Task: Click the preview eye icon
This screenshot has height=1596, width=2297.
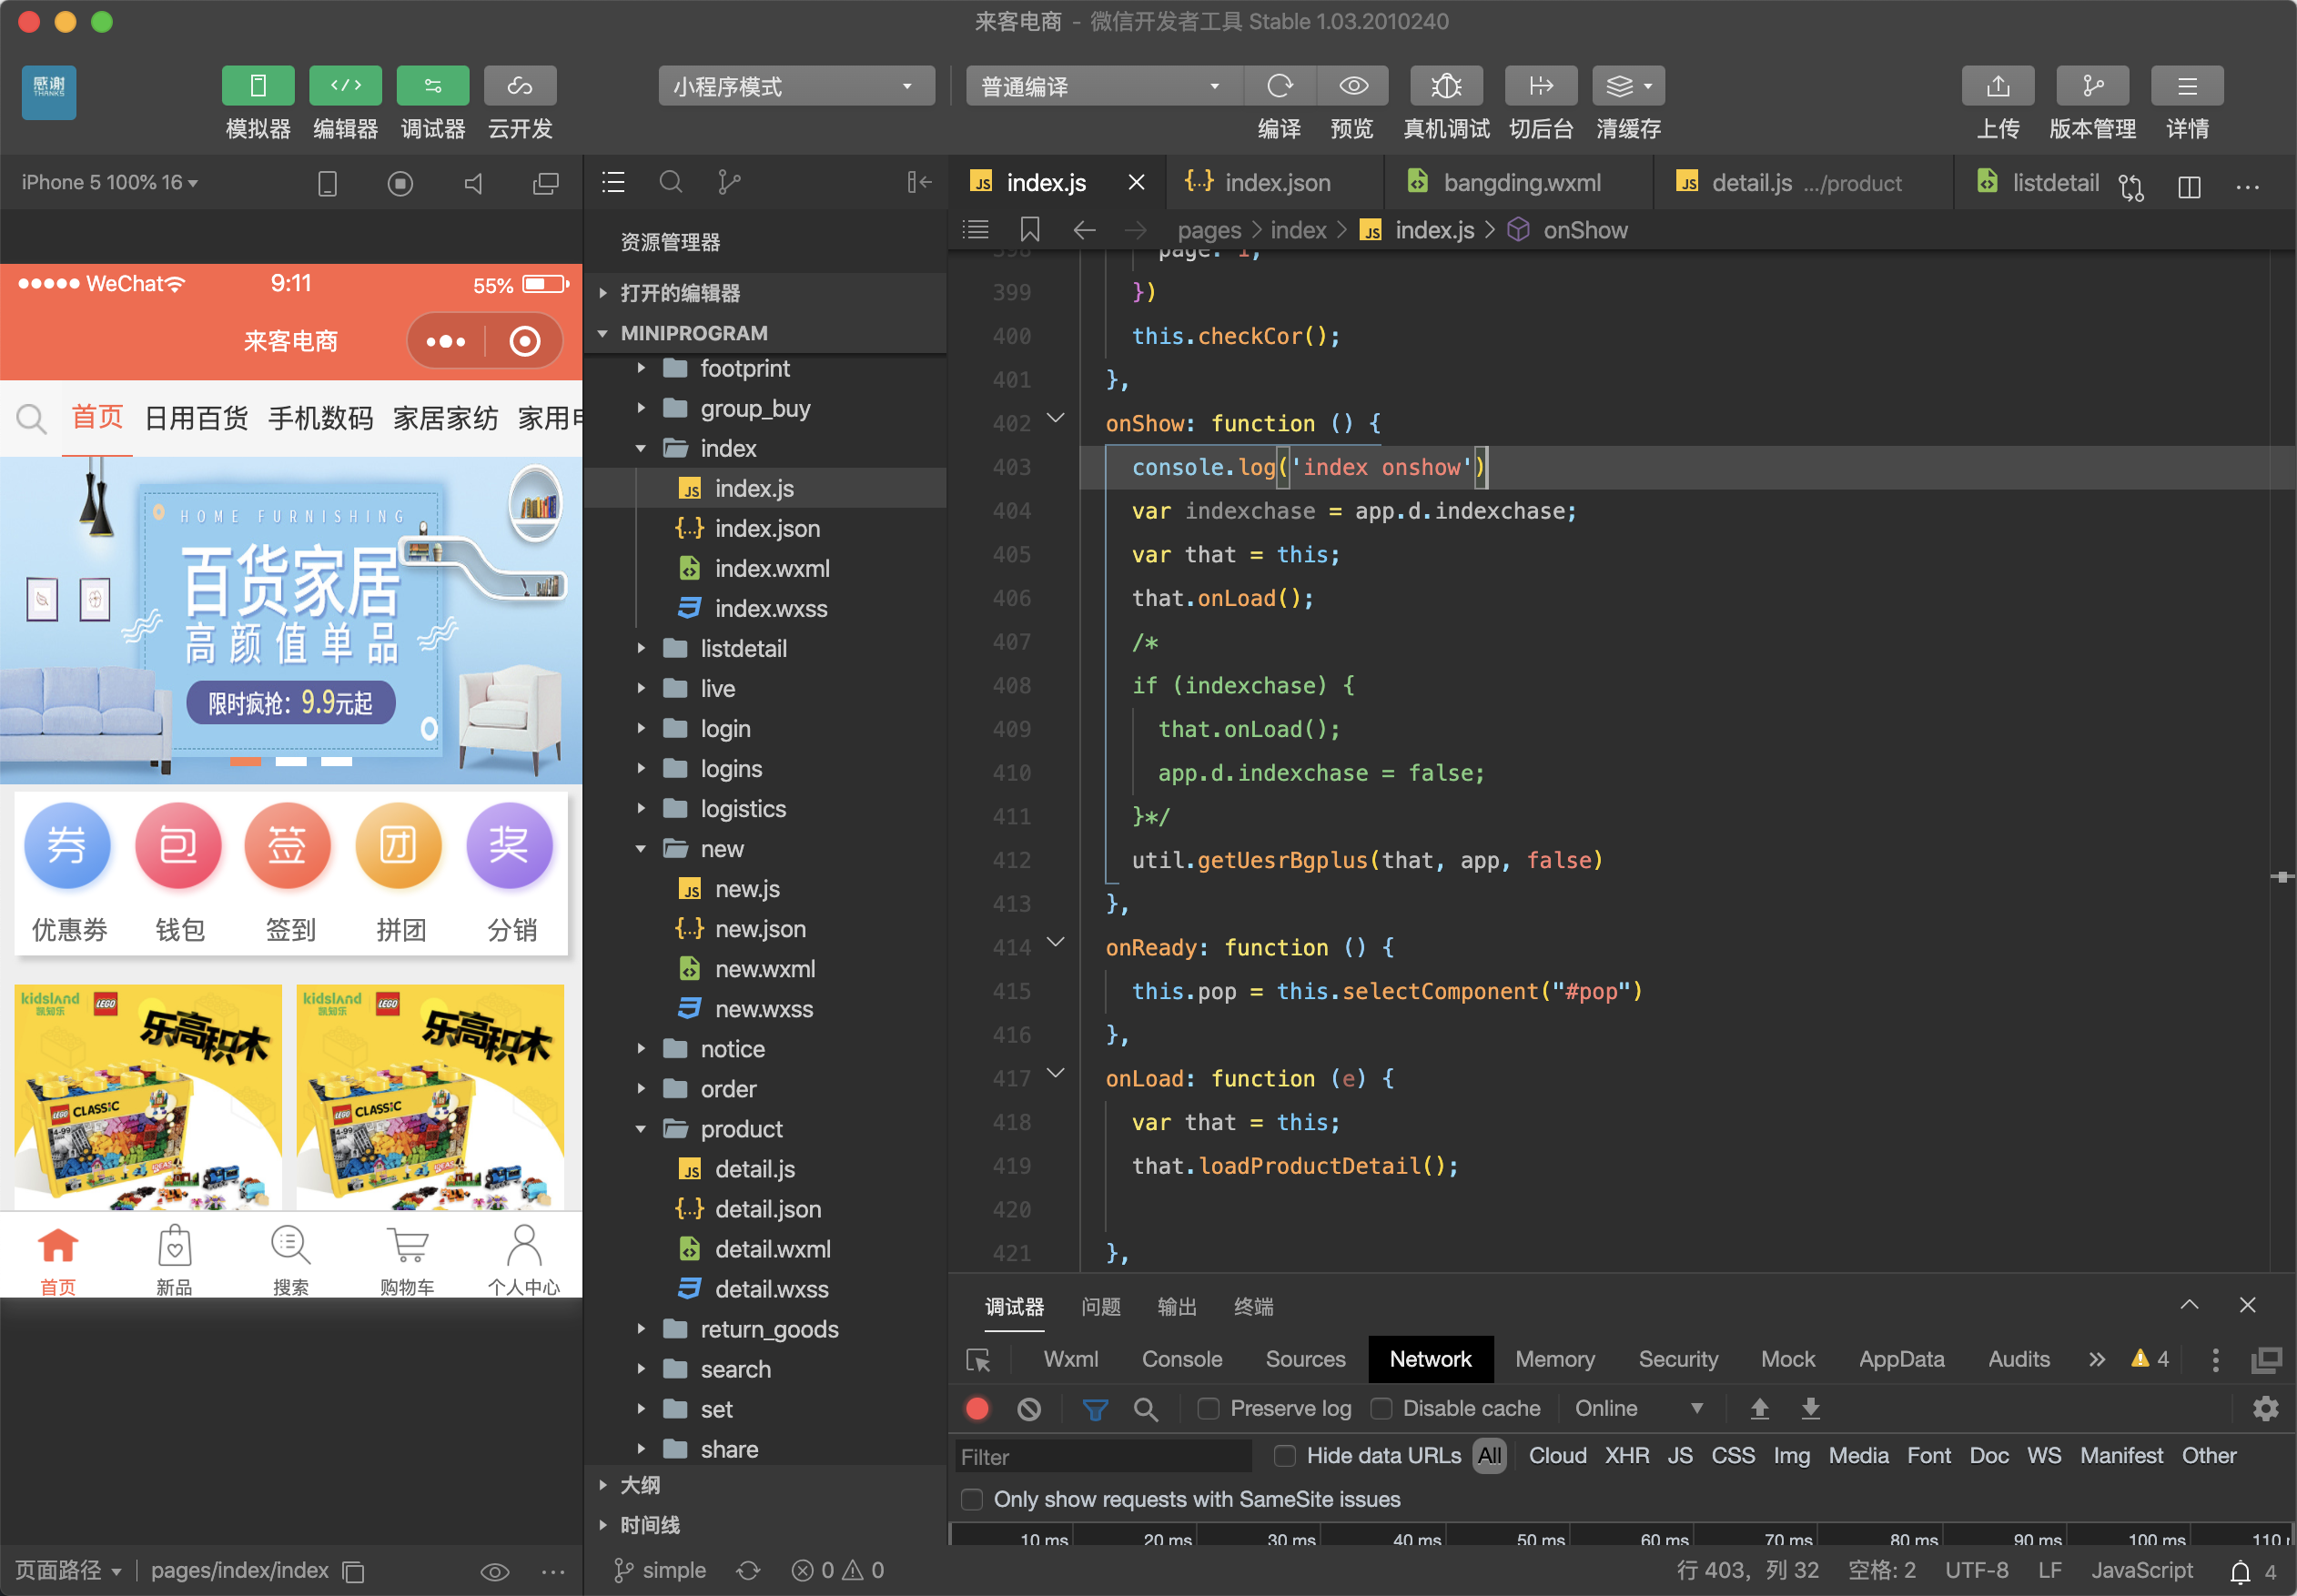Action: [1353, 86]
